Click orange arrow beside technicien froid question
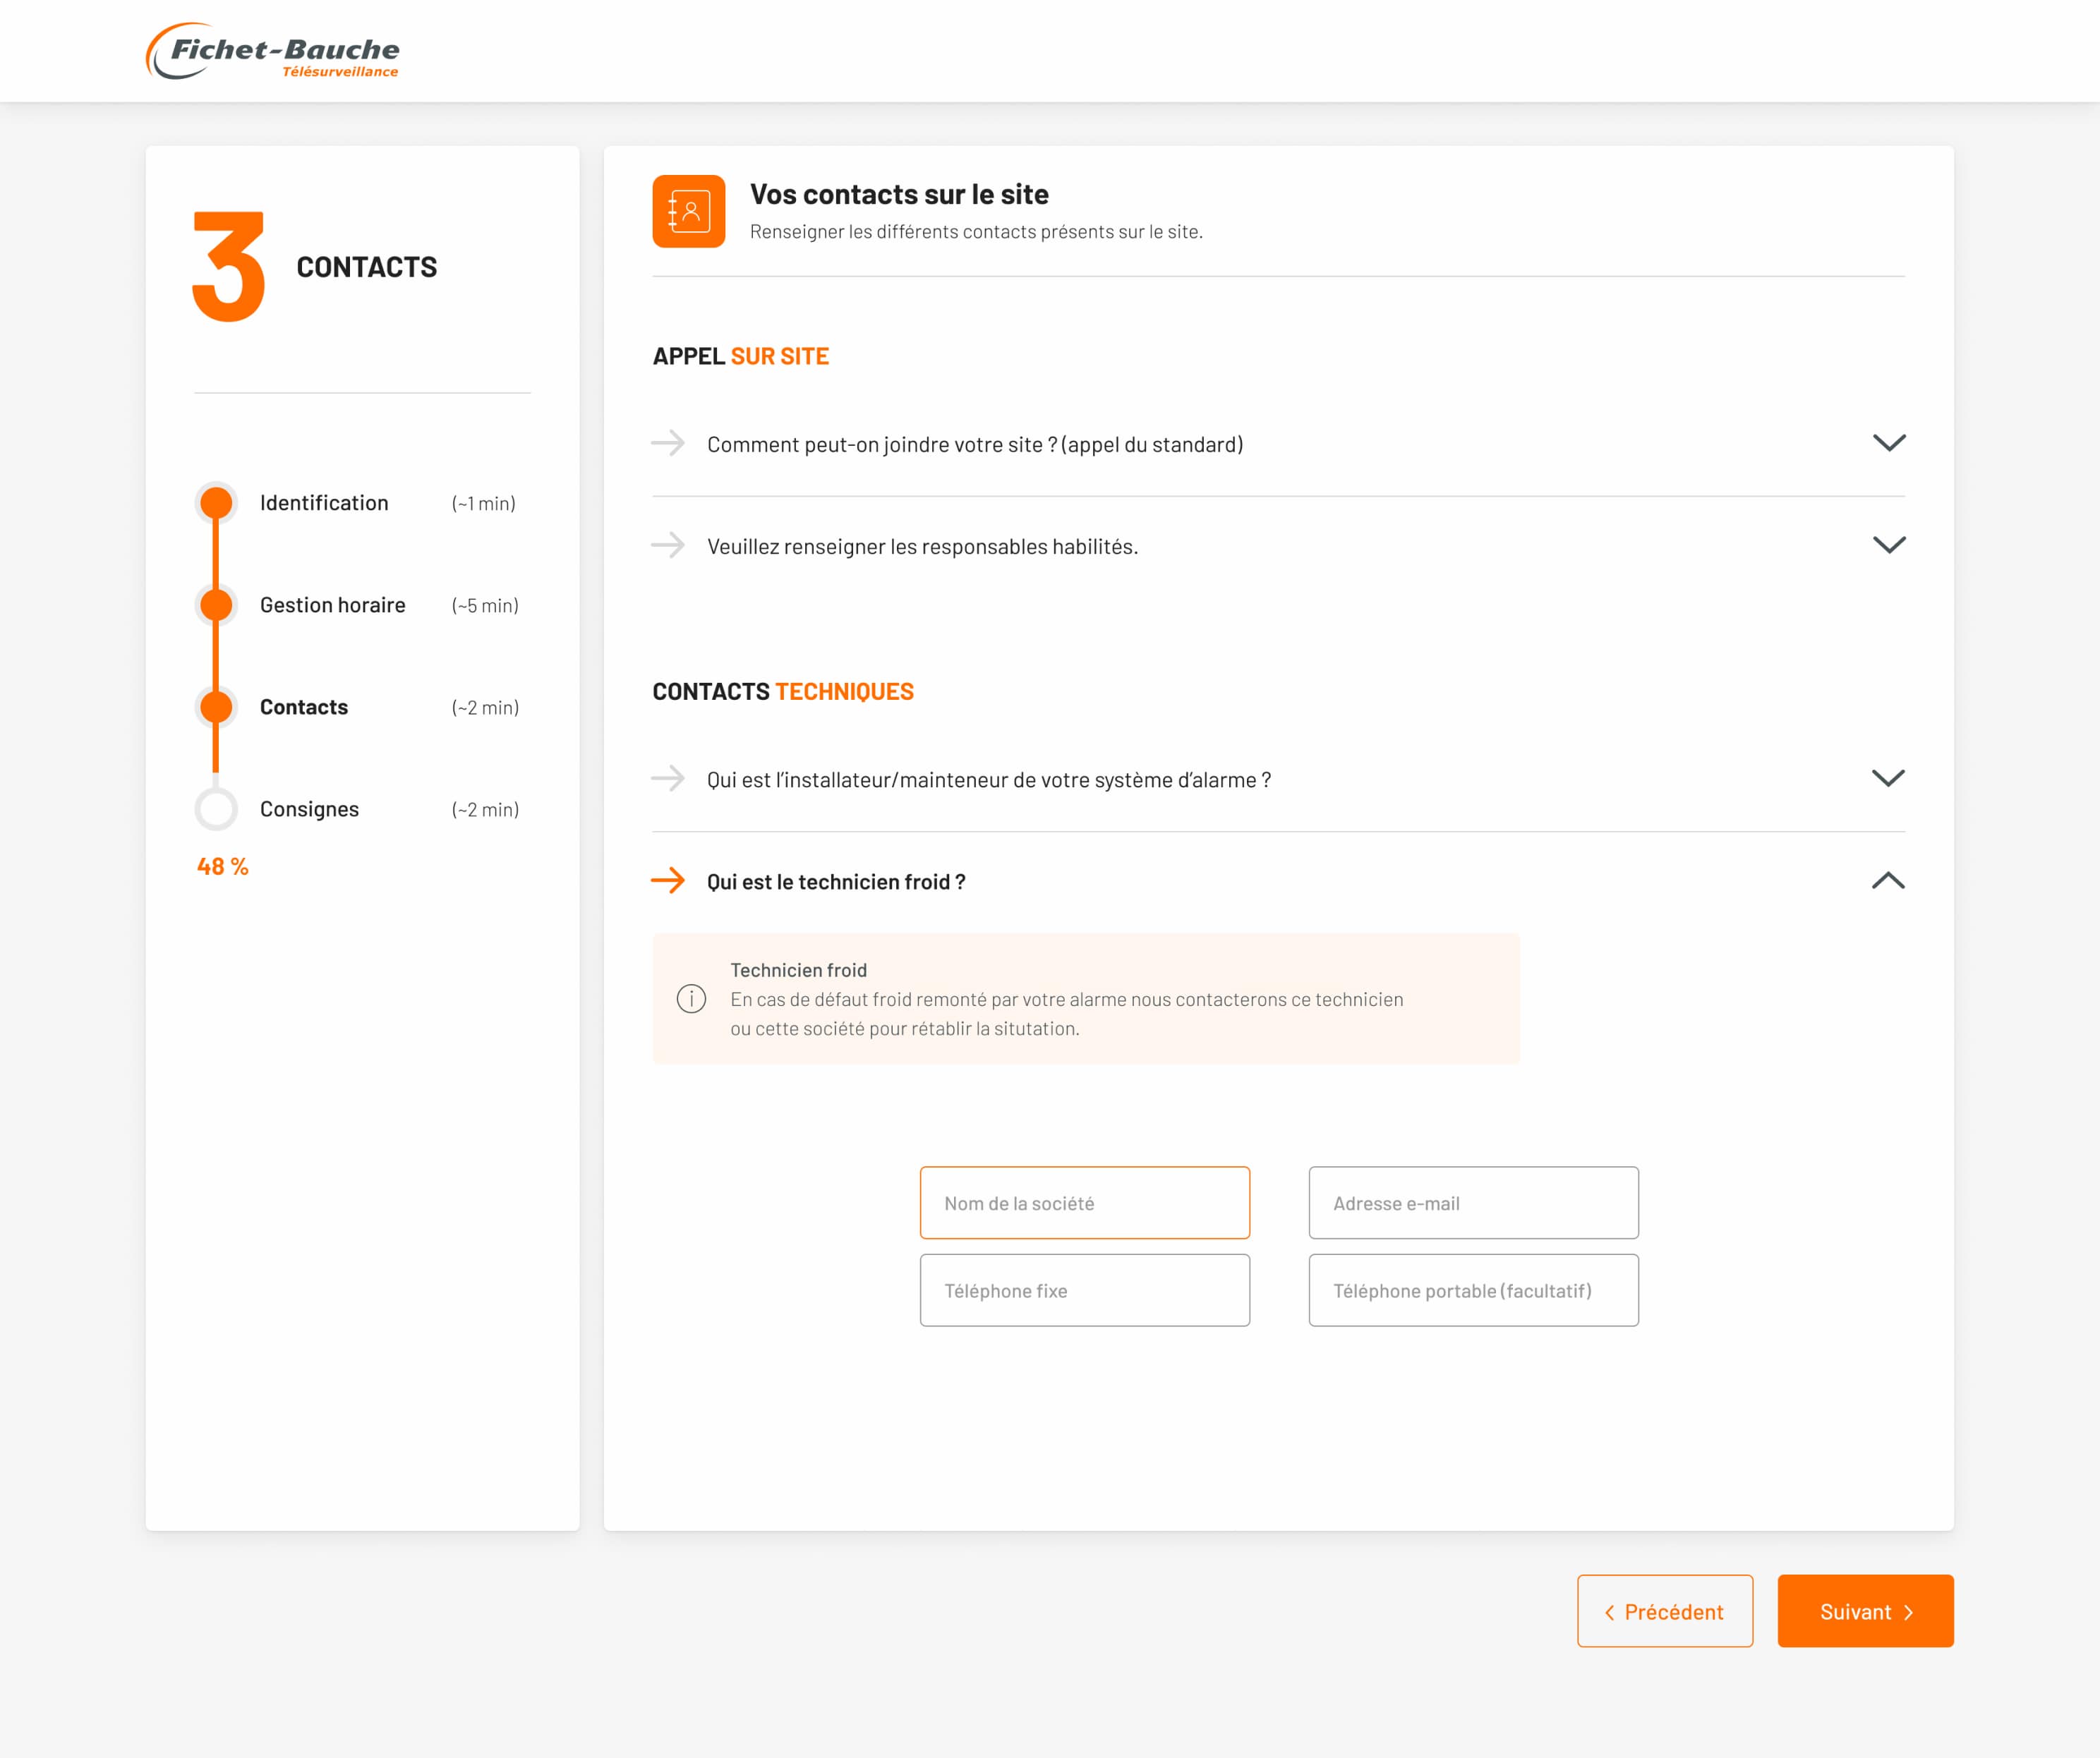 tap(668, 881)
